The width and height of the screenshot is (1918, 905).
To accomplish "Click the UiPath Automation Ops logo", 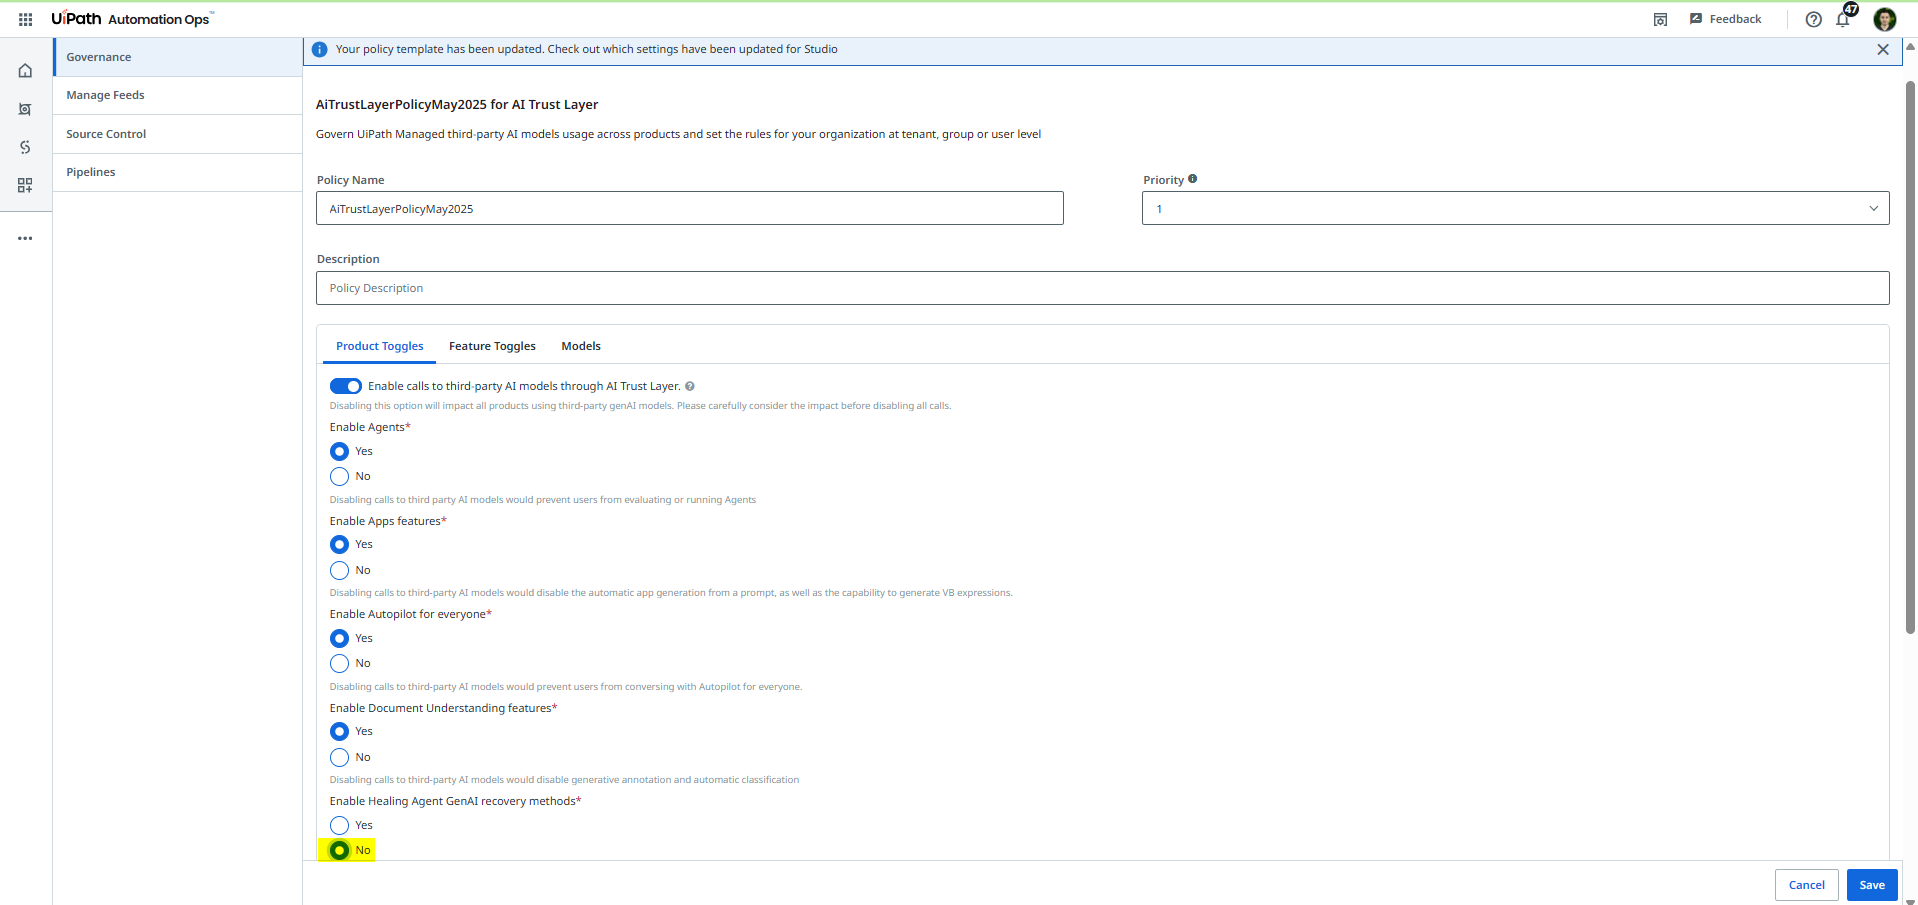I will click(x=131, y=19).
